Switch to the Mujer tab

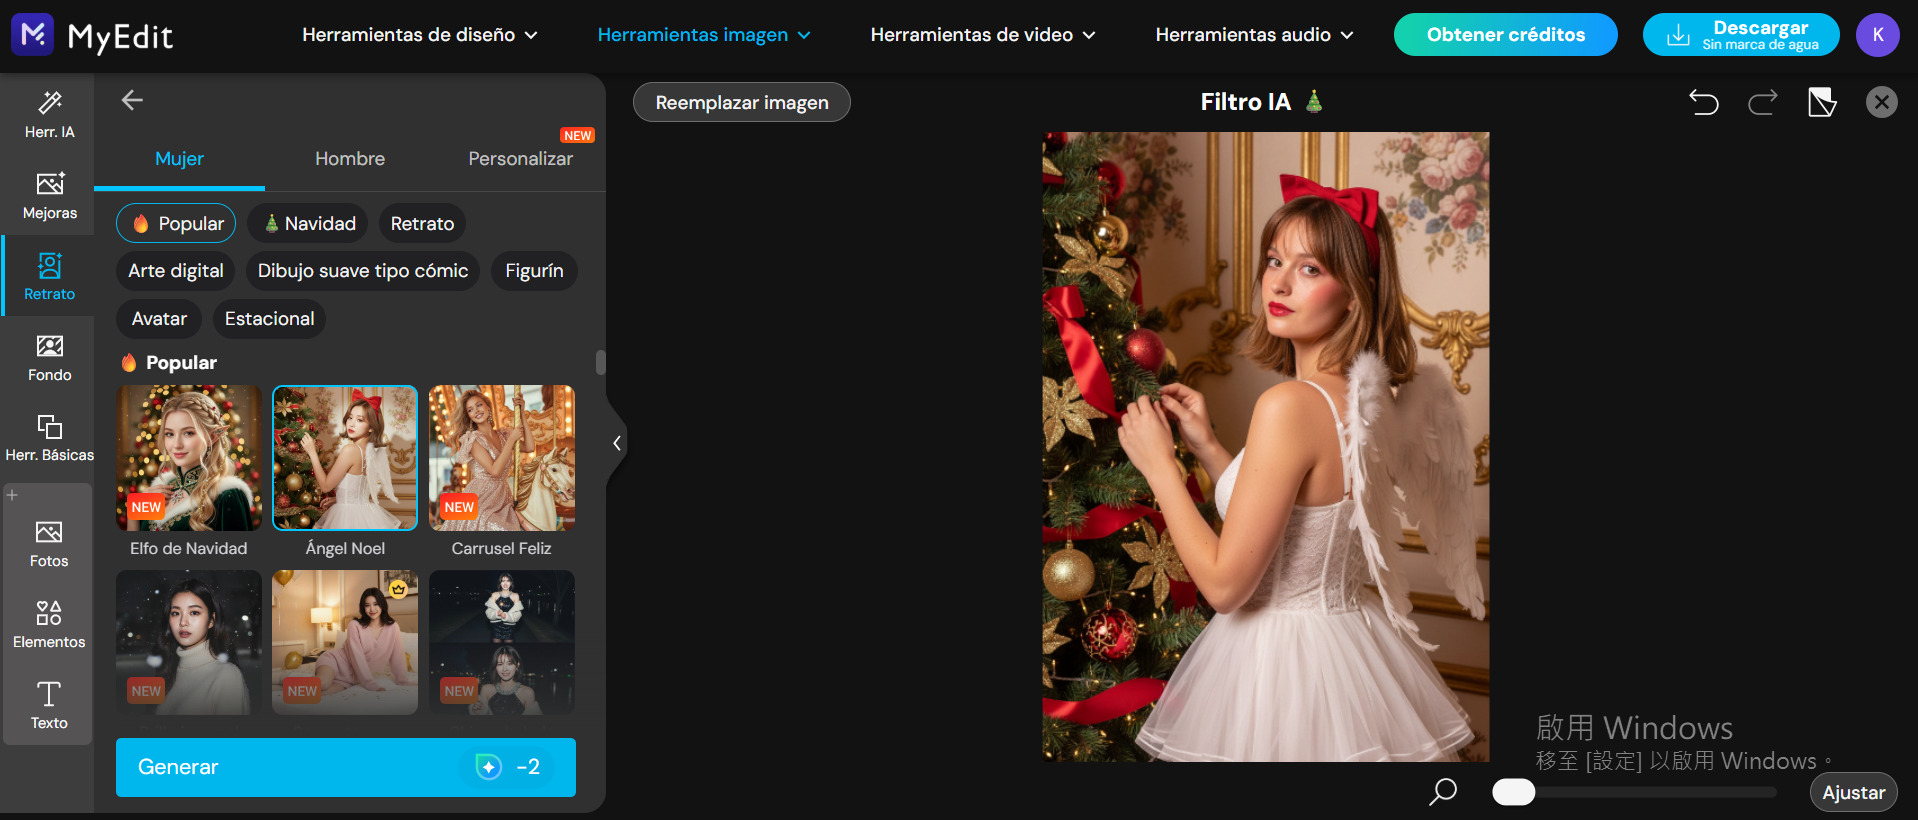click(x=179, y=159)
